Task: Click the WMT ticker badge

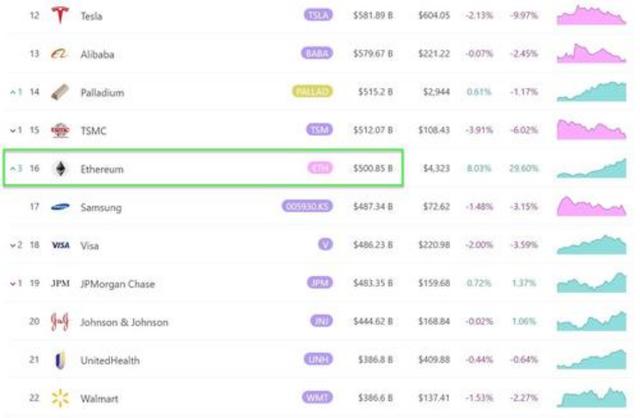Action: point(318,399)
